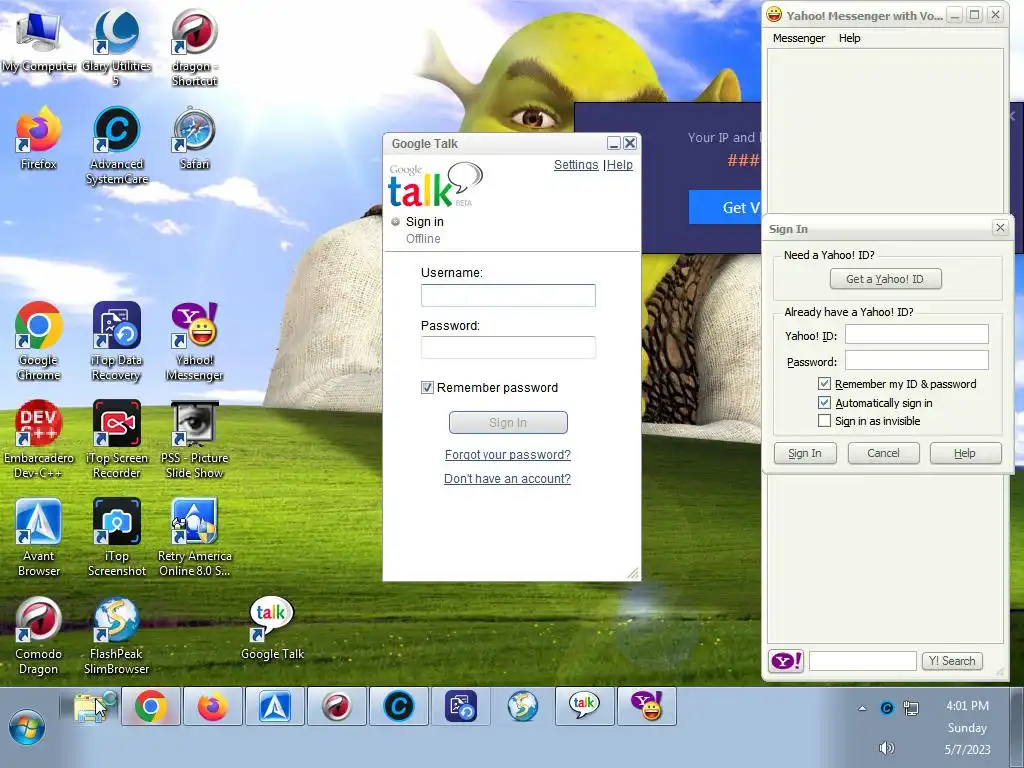This screenshot has width=1024, height=768.
Task: Click Forgot your password? link
Action: point(507,455)
